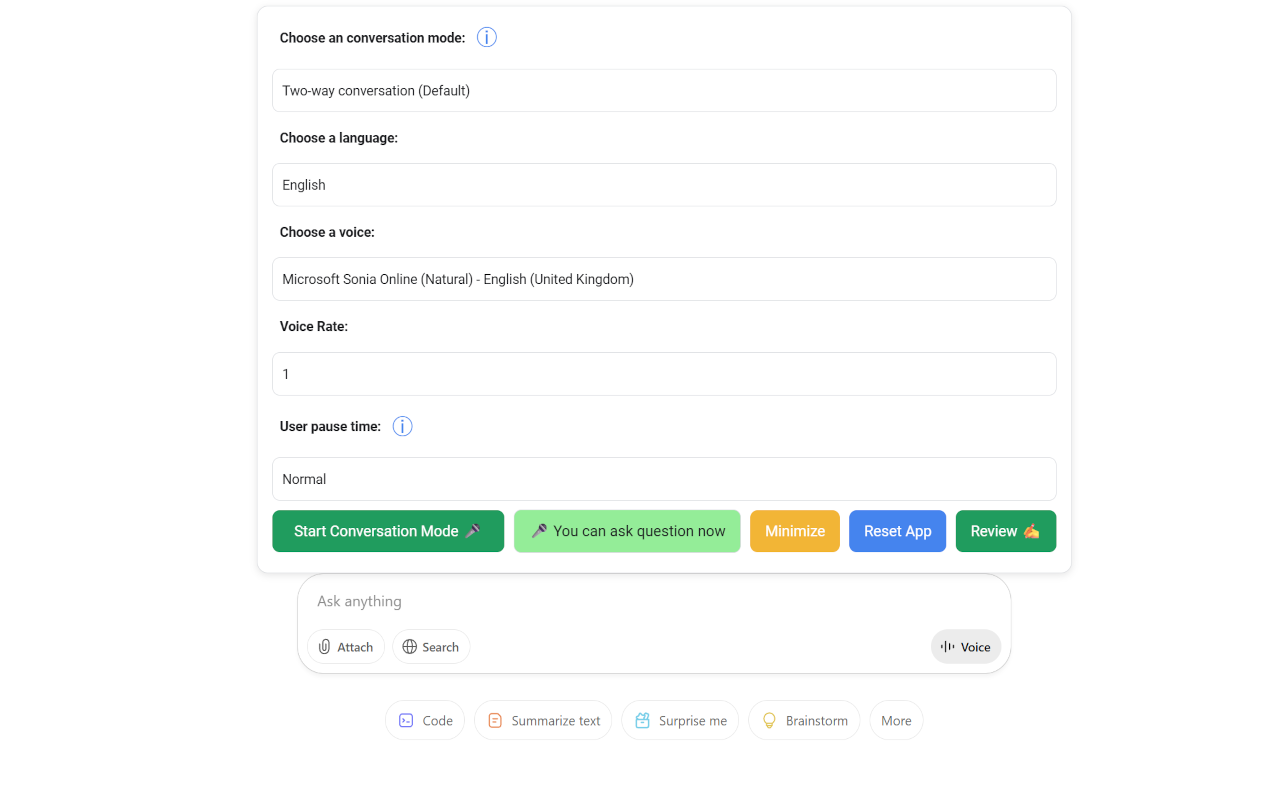
Task: Click the 'Choose a voice:' label
Action: pos(327,232)
